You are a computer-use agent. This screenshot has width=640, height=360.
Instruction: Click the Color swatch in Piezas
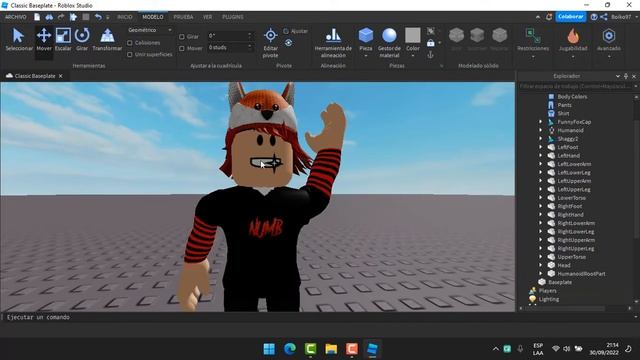[x=413, y=36]
